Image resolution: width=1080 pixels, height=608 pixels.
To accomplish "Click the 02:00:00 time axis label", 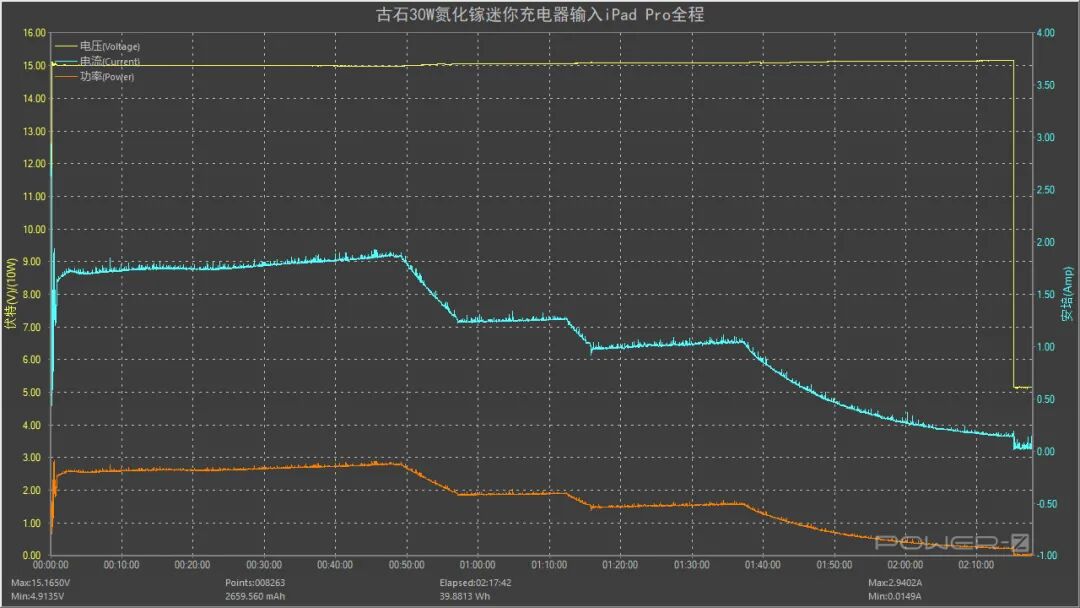I will pos(905,565).
